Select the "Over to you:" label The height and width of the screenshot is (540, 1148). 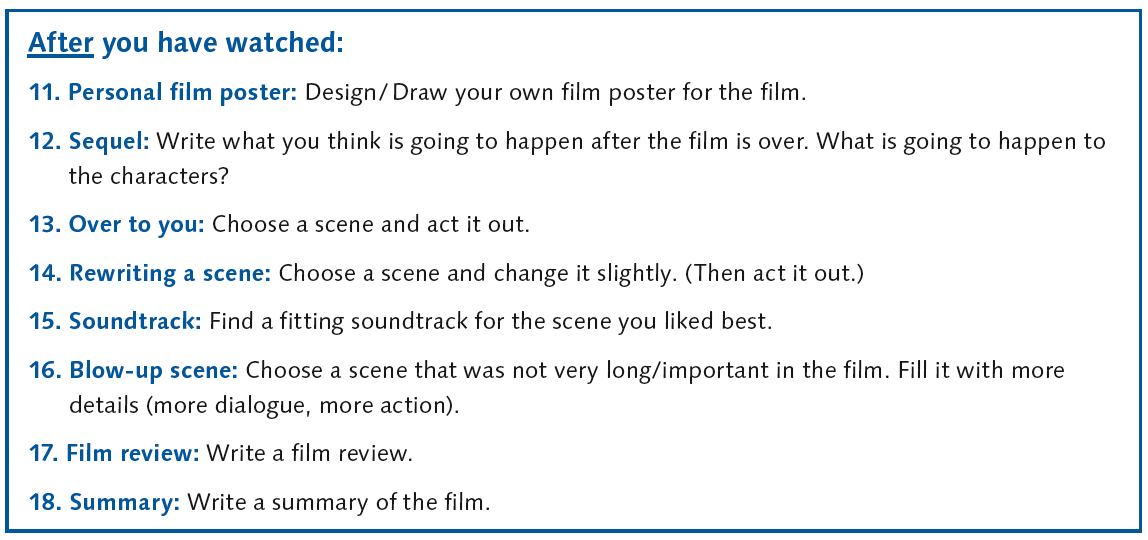[x=137, y=225]
